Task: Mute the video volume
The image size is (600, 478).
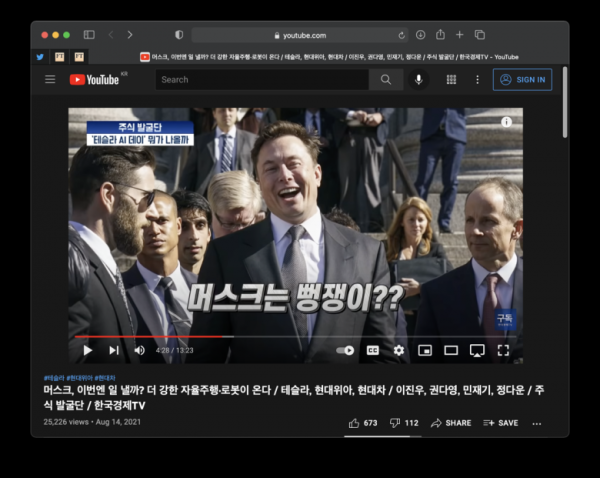Action: pos(139,350)
